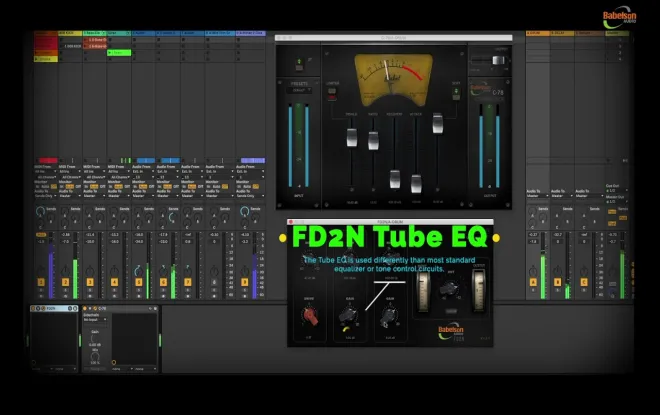The height and width of the screenshot is (415, 660).
Task: Enable the grayed track activator 8
Action: pyautogui.click(x=214, y=282)
